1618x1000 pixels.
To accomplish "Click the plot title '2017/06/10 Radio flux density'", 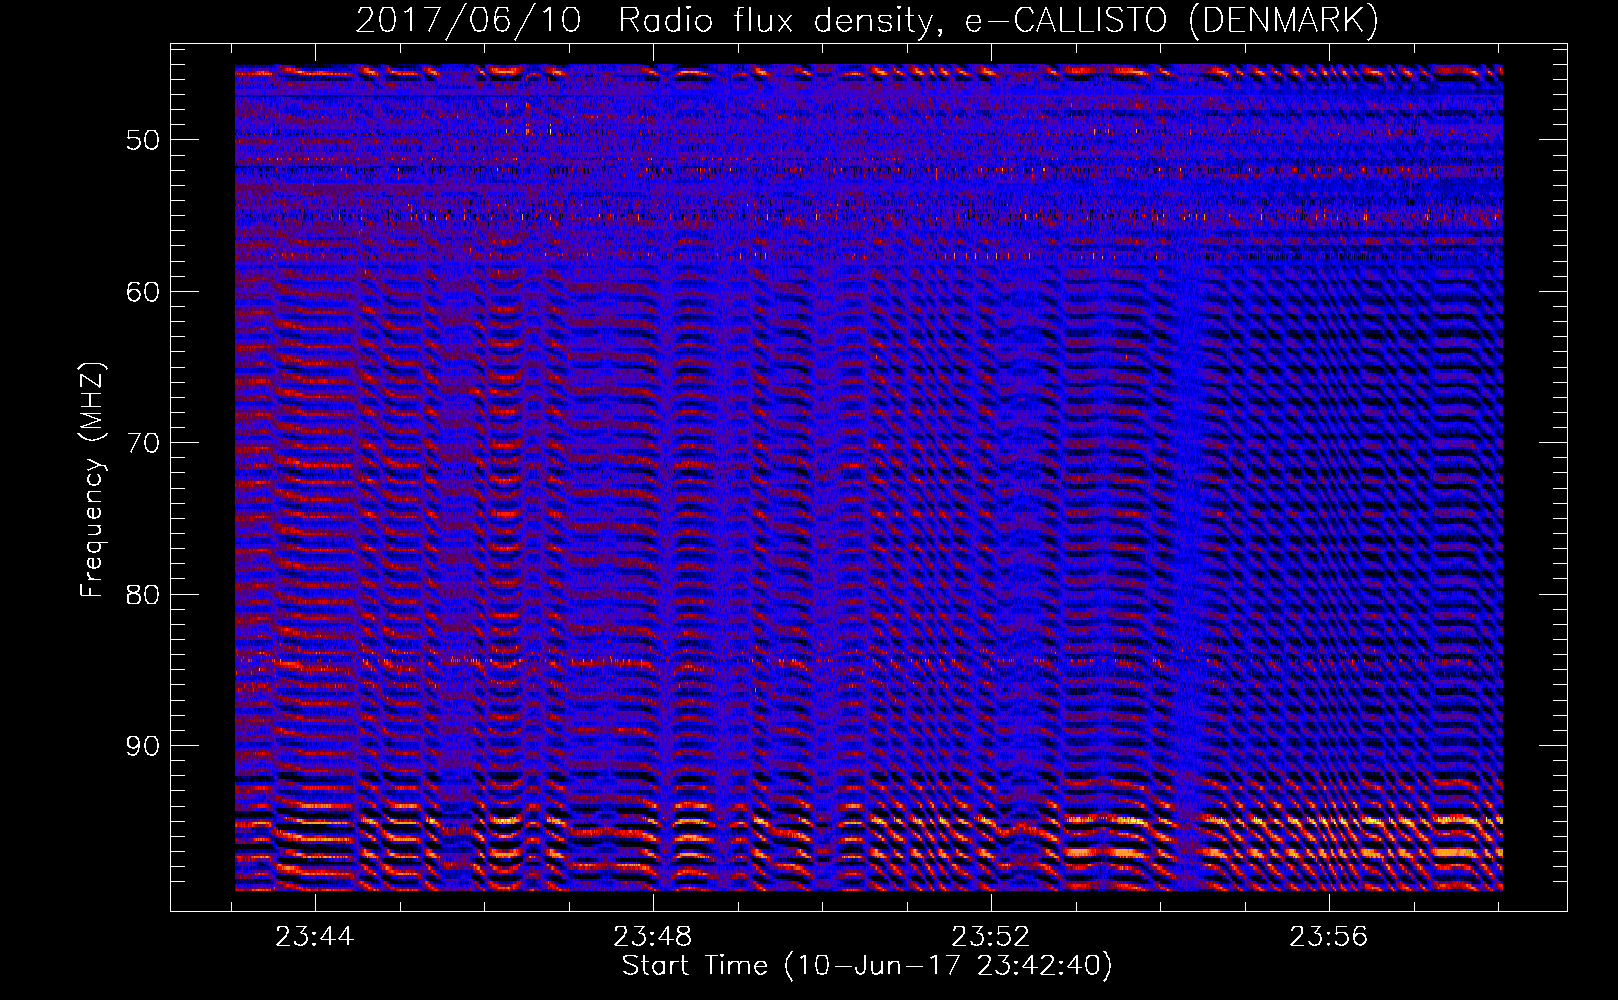I will (650, 21).
